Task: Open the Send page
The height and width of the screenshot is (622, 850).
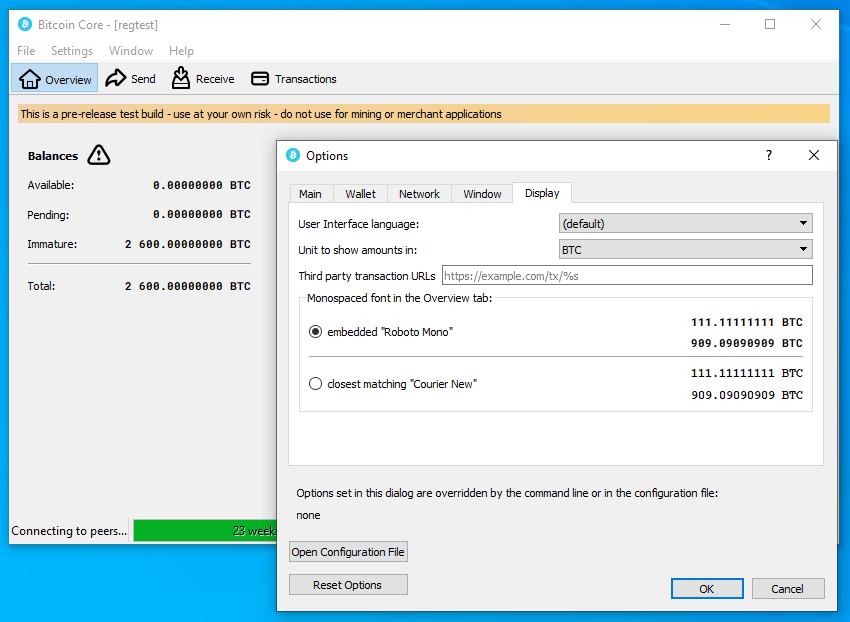Action: pyautogui.click(x=130, y=79)
